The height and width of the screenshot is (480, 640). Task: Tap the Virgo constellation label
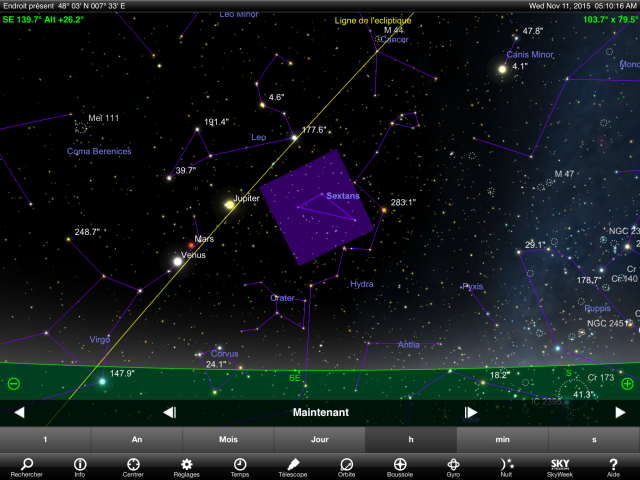point(100,340)
